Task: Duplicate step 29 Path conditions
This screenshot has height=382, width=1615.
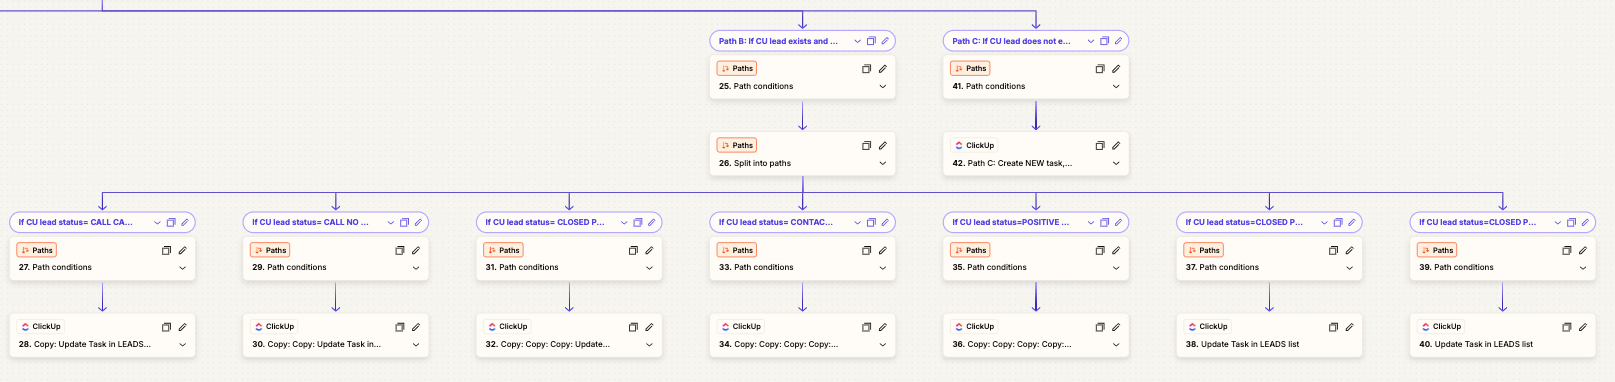Action: pos(400,251)
